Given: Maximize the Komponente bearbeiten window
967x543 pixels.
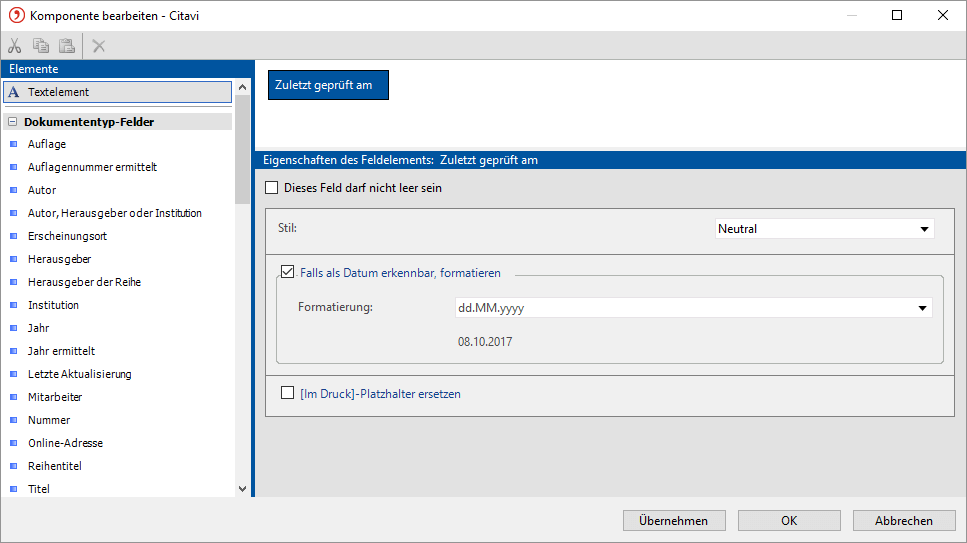Looking at the screenshot, I should click(897, 15).
